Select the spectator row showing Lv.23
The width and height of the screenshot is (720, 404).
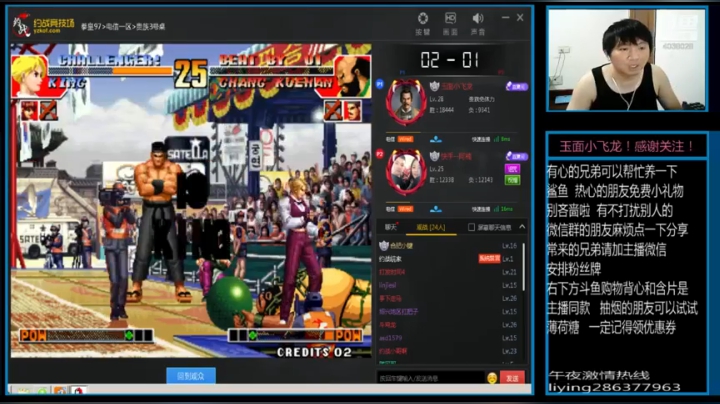tap(448, 351)
